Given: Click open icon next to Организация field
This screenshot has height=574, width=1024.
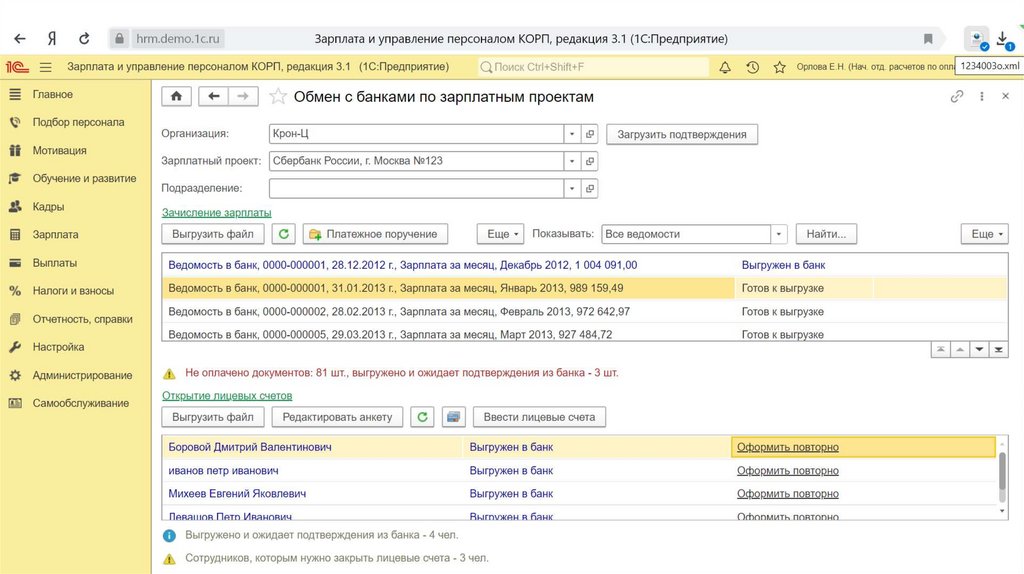Looking at the screenshot, I should coord(590,134).
